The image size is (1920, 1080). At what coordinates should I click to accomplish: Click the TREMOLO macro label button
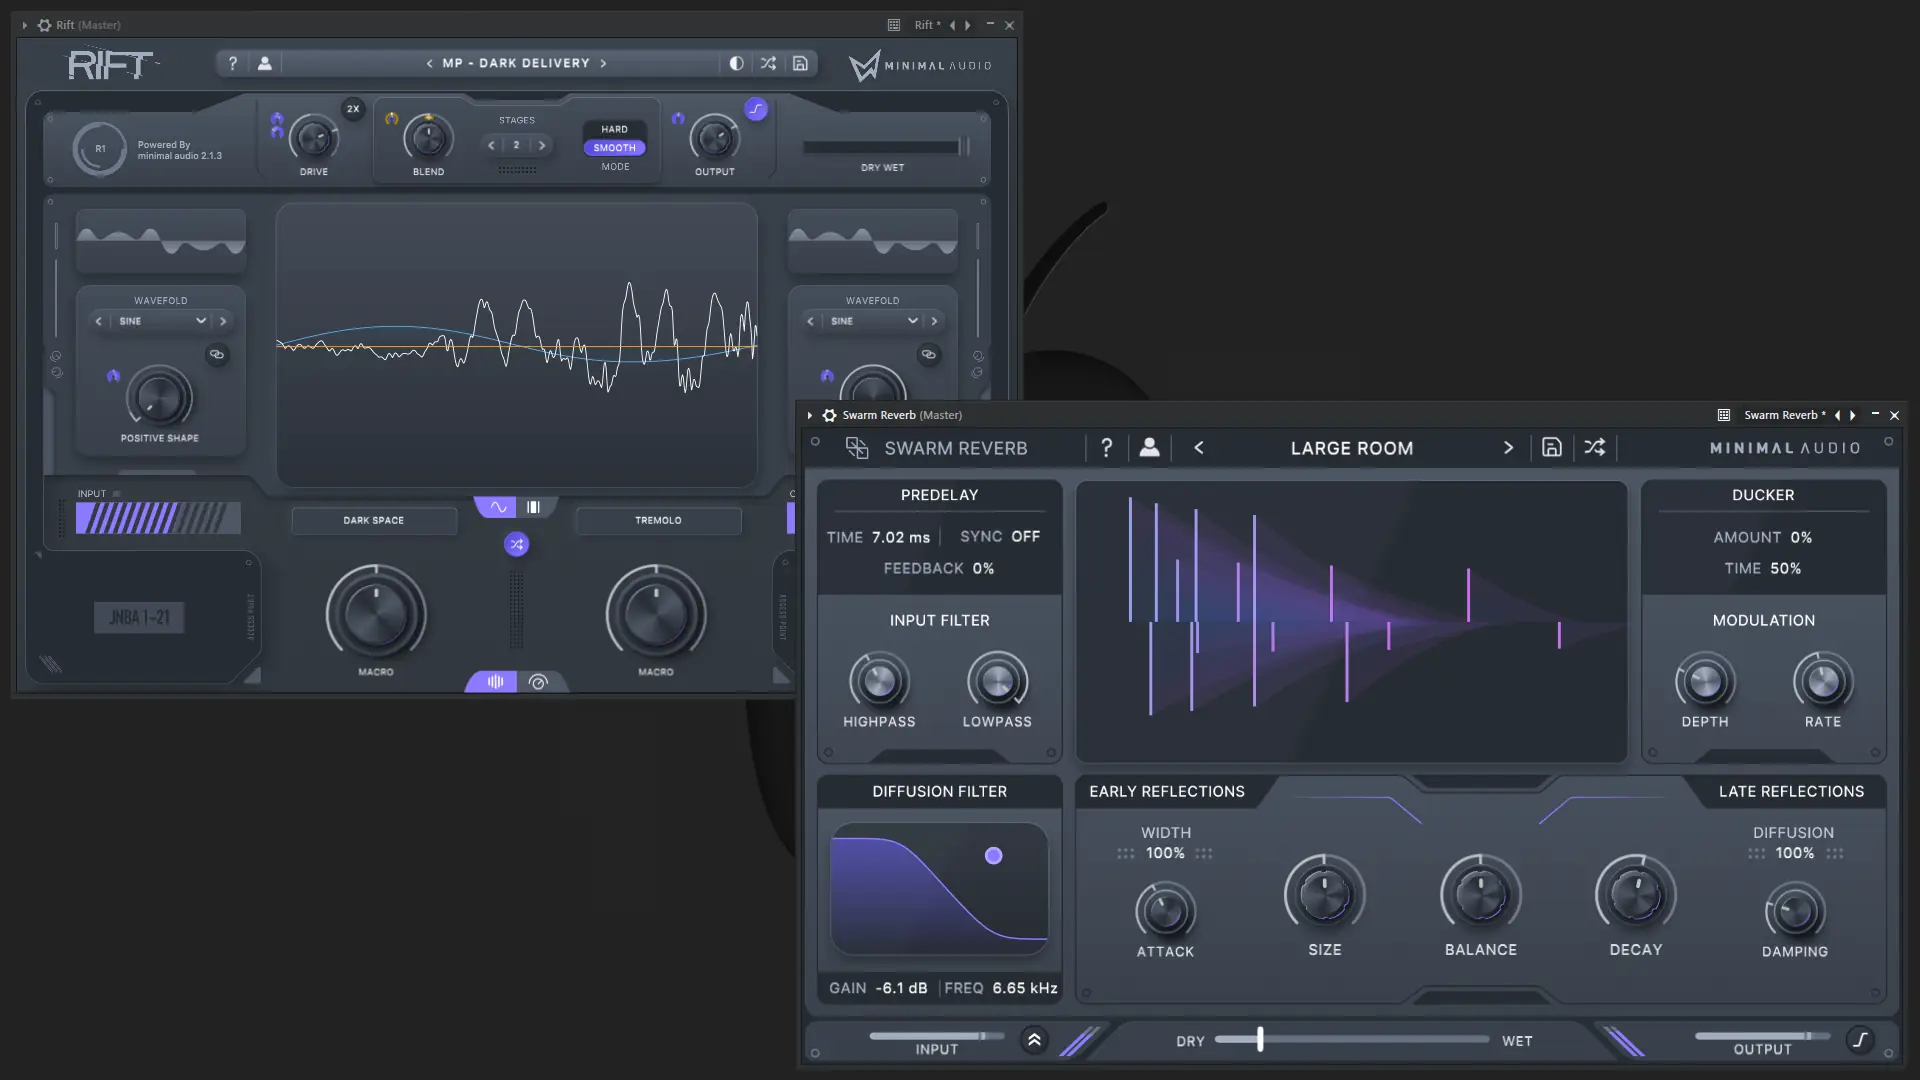click(658, 520)
